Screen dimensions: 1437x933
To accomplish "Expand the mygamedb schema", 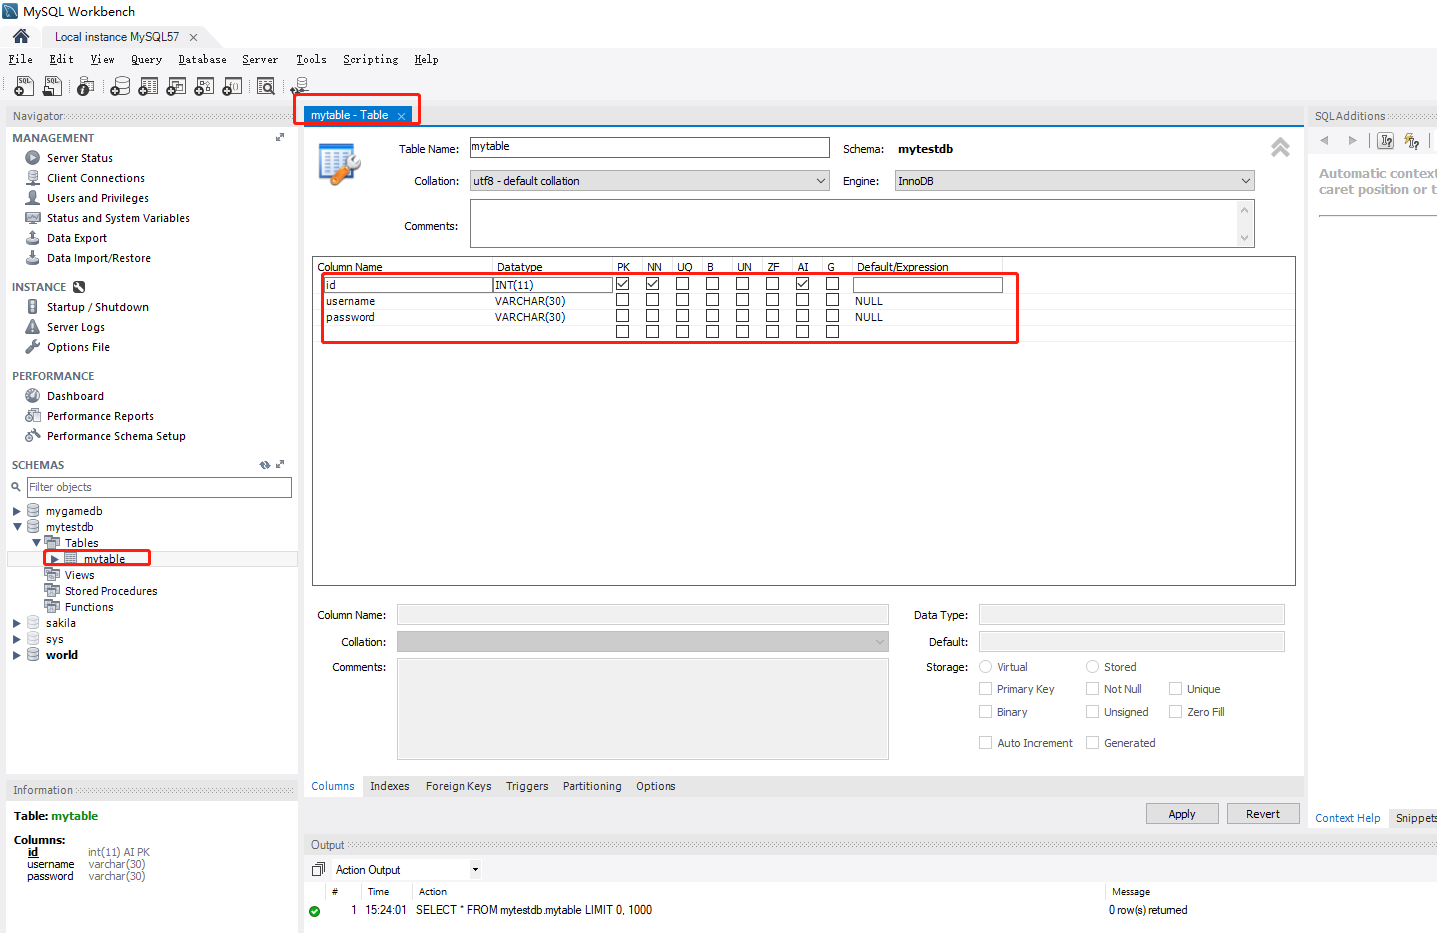I will pos(17,511).
